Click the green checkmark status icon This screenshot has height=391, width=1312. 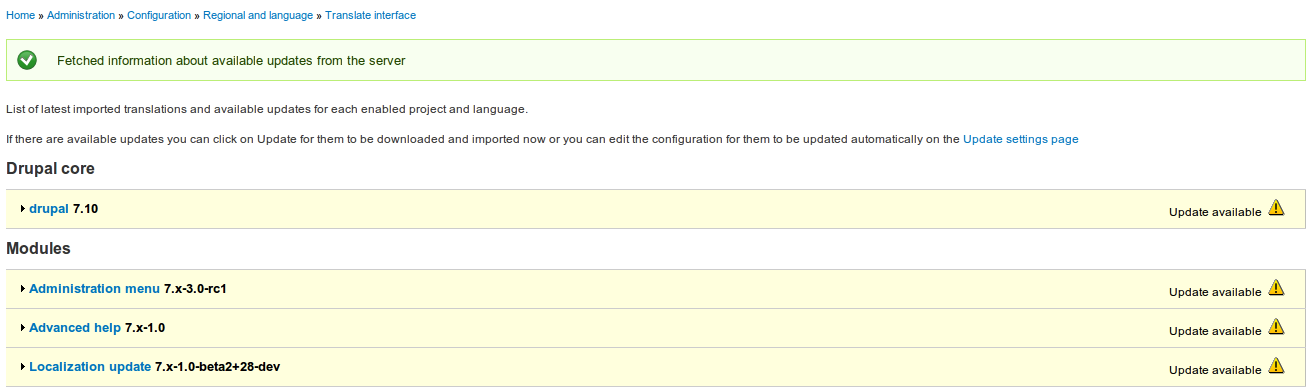[x=27, y=60]
